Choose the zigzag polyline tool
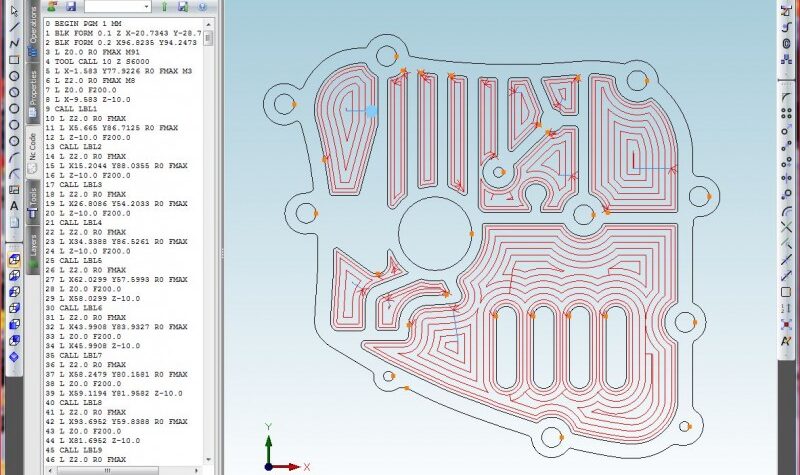This screenshot has height=475, width=800. (x=14, y=43)
